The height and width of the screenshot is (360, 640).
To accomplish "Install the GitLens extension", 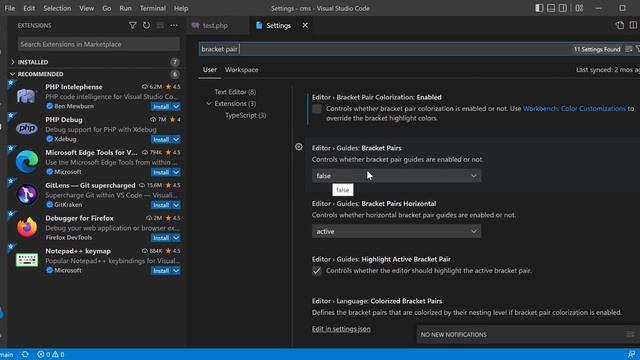I will [161, 205].
